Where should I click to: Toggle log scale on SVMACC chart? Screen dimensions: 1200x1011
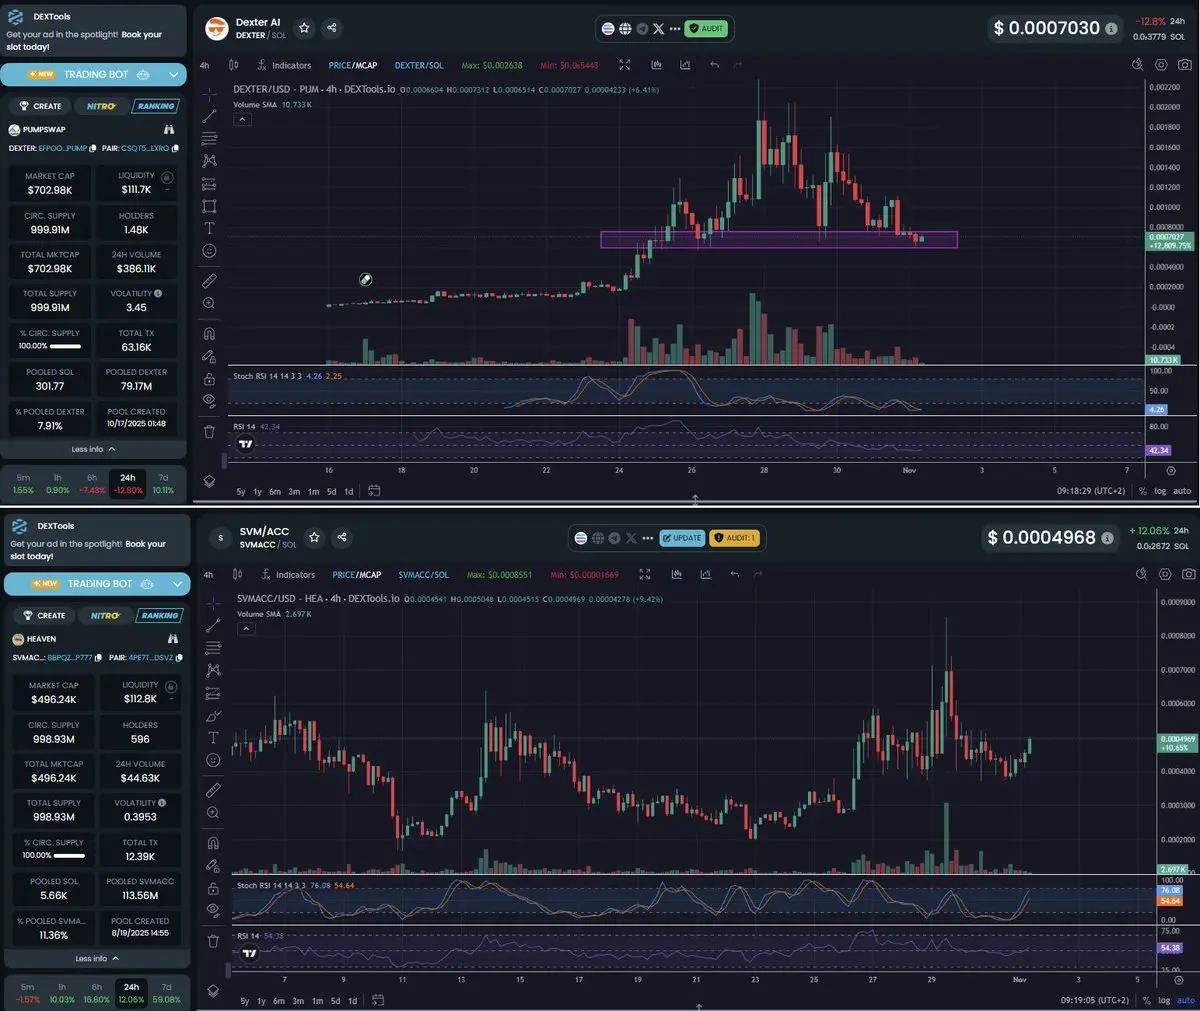point(1164,1000)
